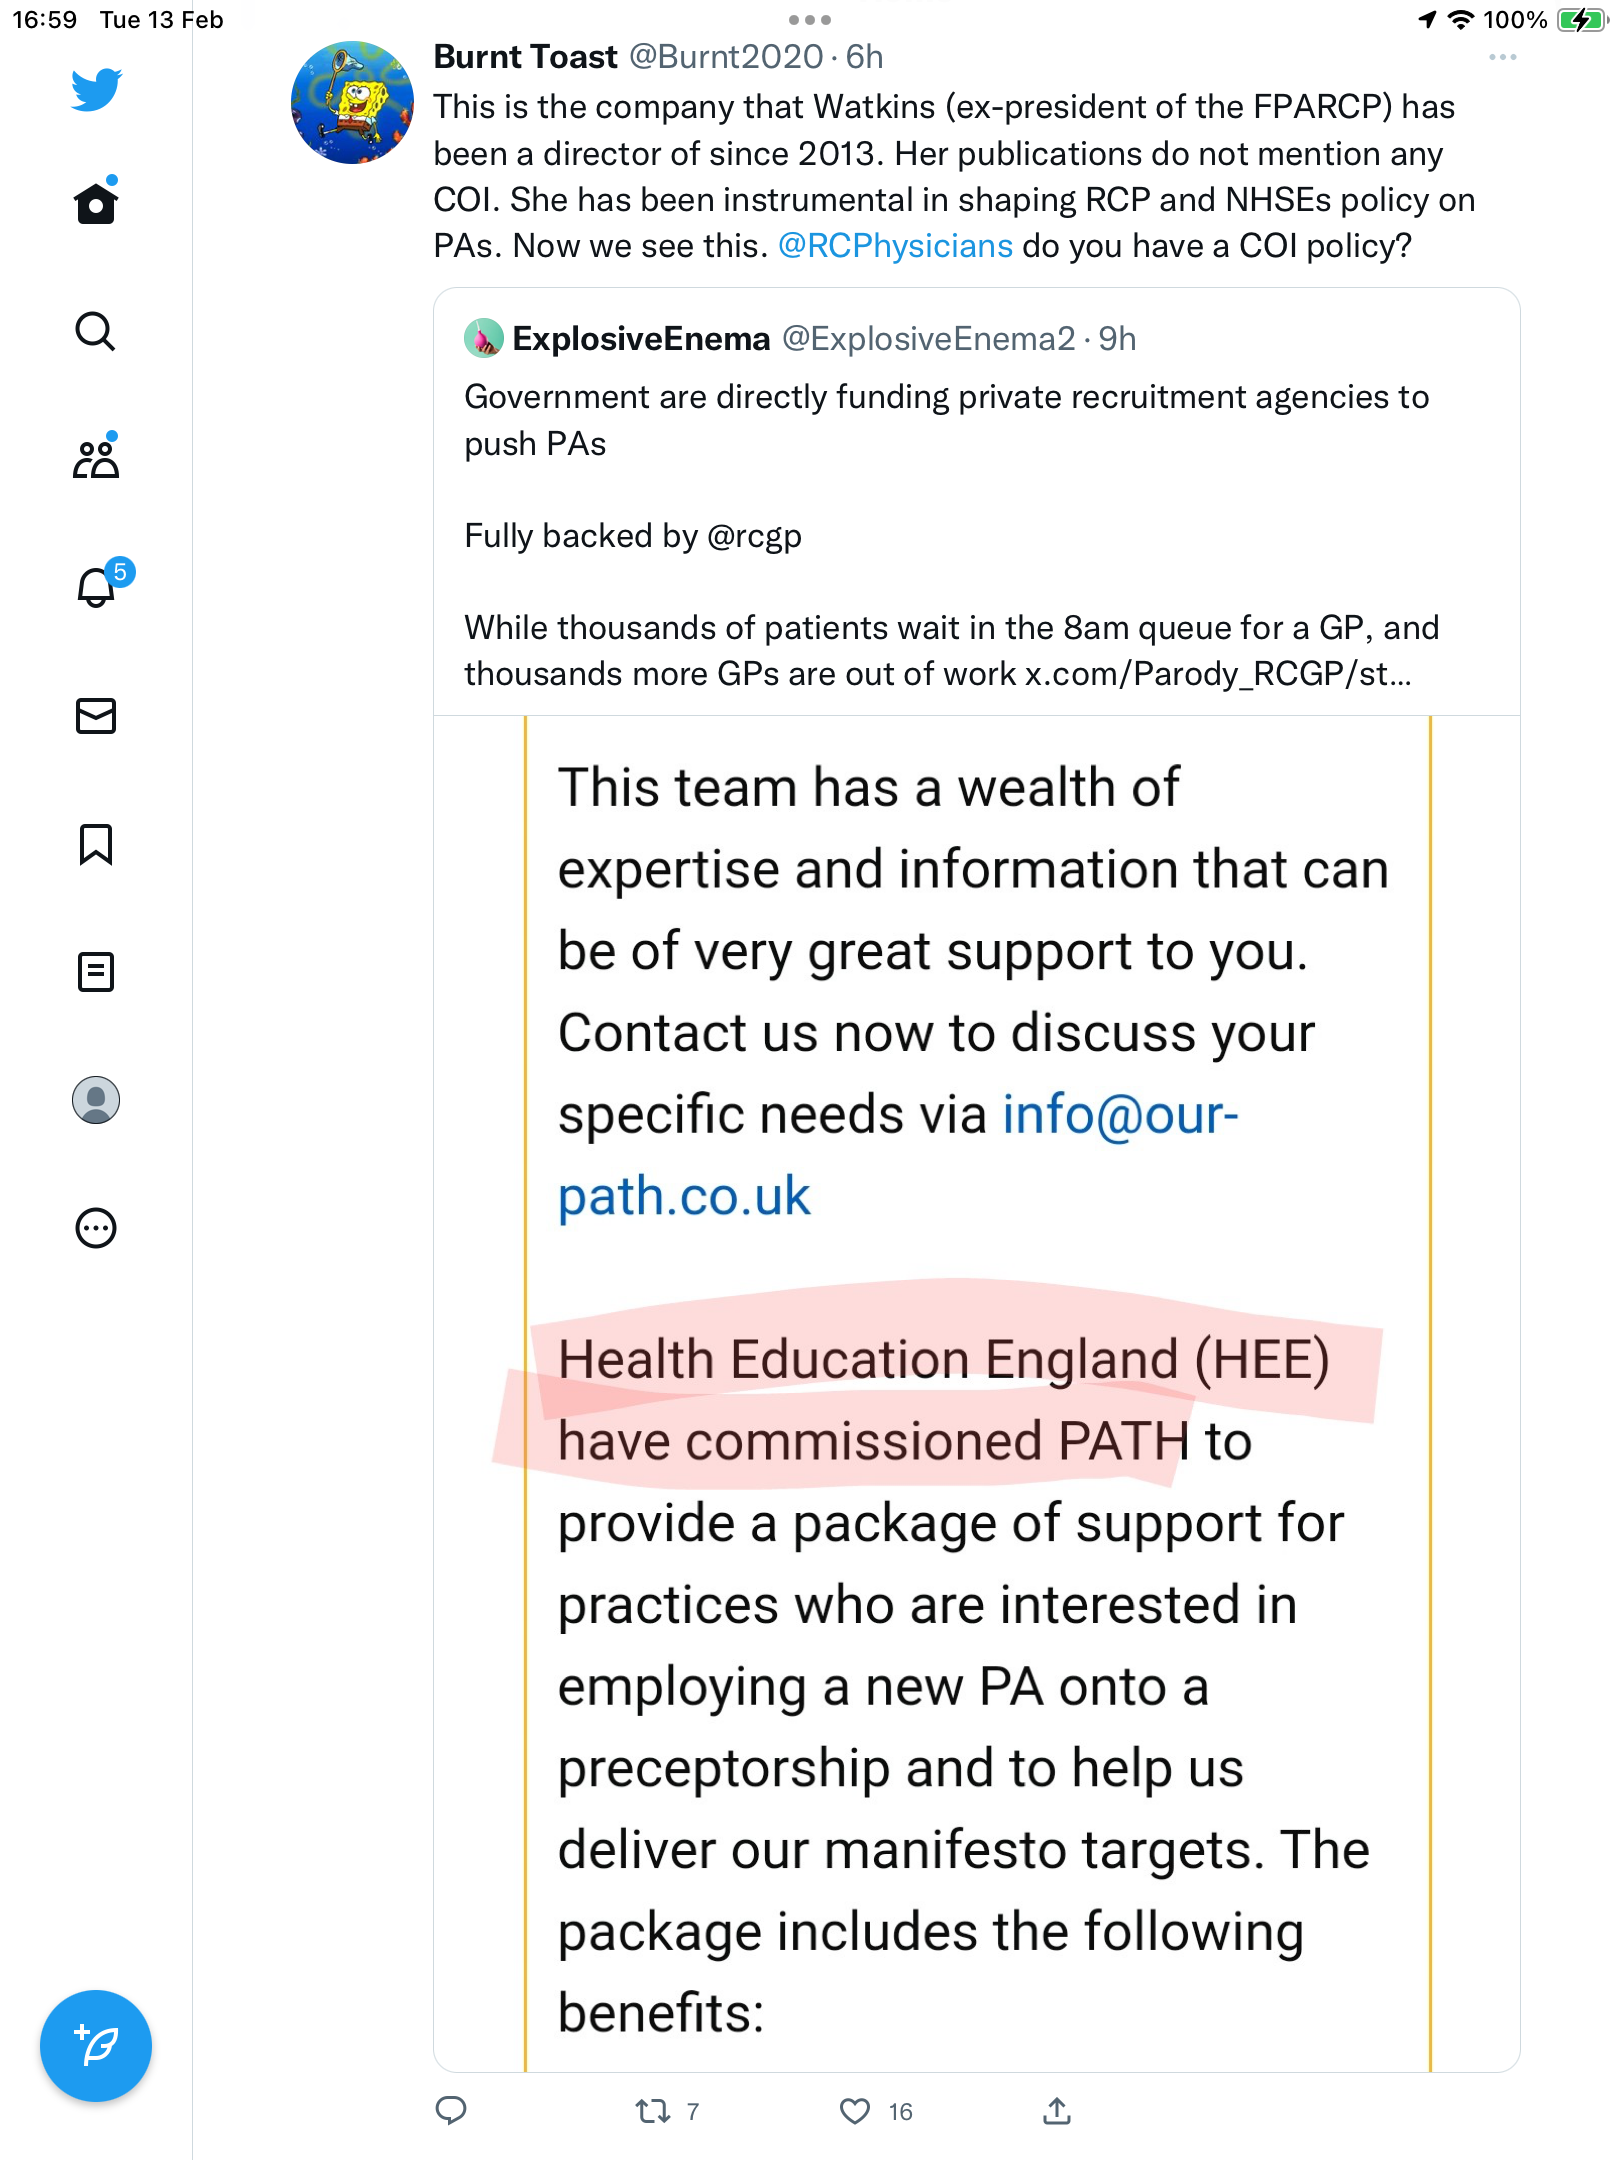Open the Search magnifier icon
Viewport: 1620px width, 2160px height.
point(96,331)
